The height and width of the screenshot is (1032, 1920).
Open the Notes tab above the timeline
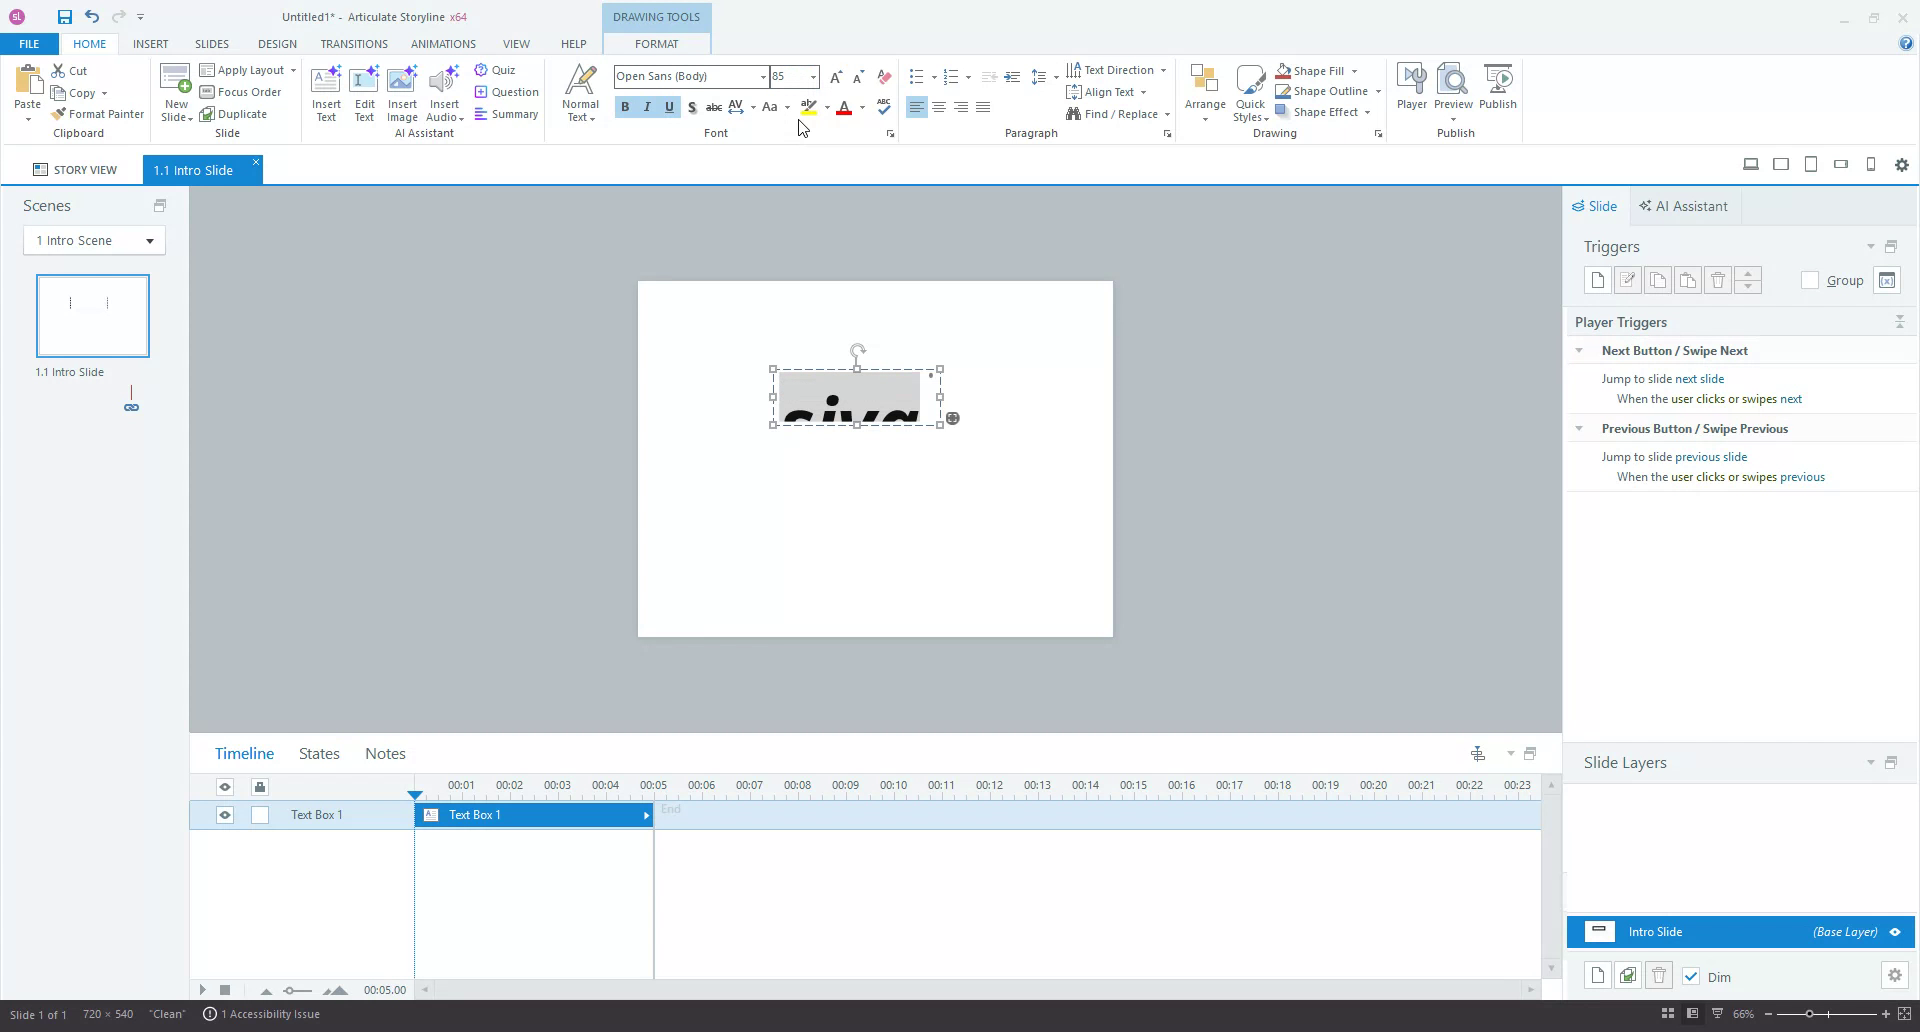(384, 753)
